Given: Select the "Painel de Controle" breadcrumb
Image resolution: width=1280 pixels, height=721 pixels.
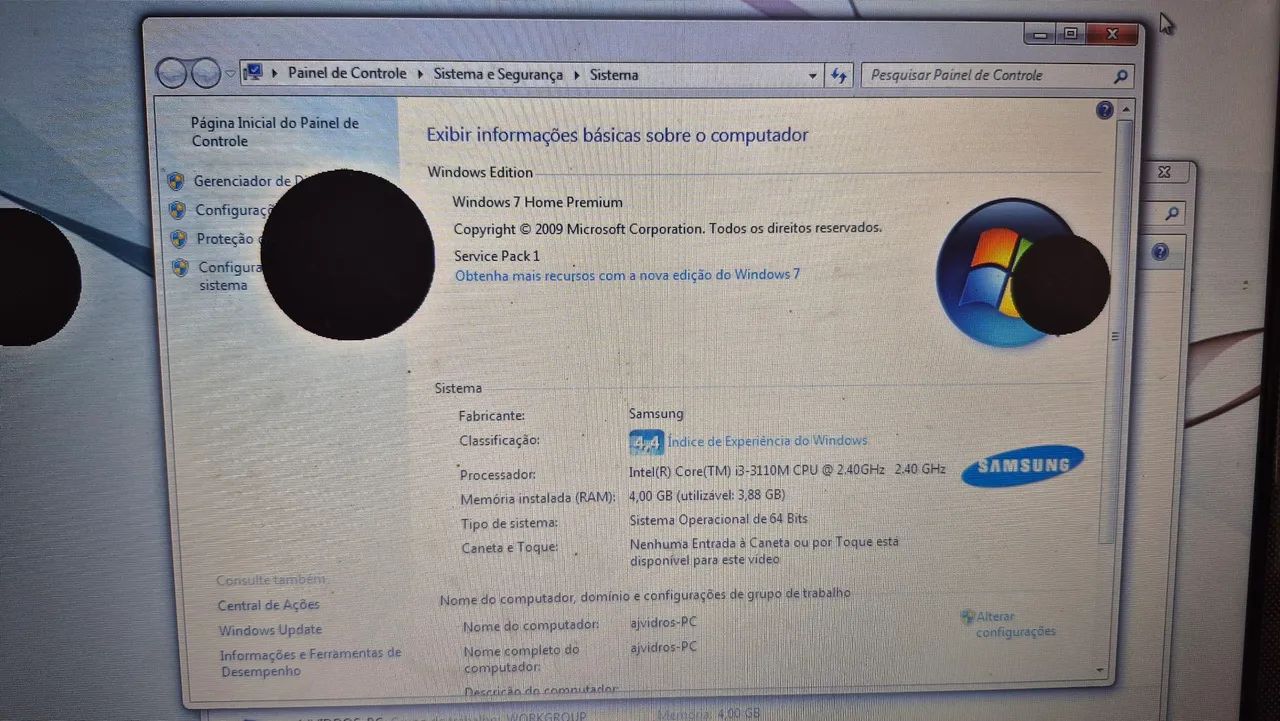Looking at the screenshot, I should (x=347, y=73).
